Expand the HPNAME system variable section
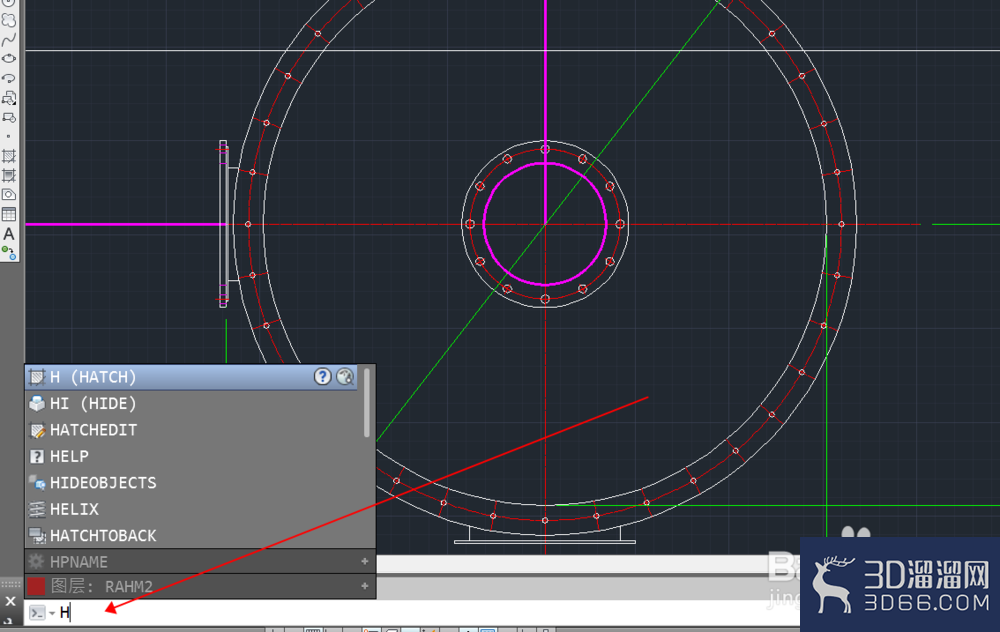This screenshot has width=1000, height=632. pos(364,561)
